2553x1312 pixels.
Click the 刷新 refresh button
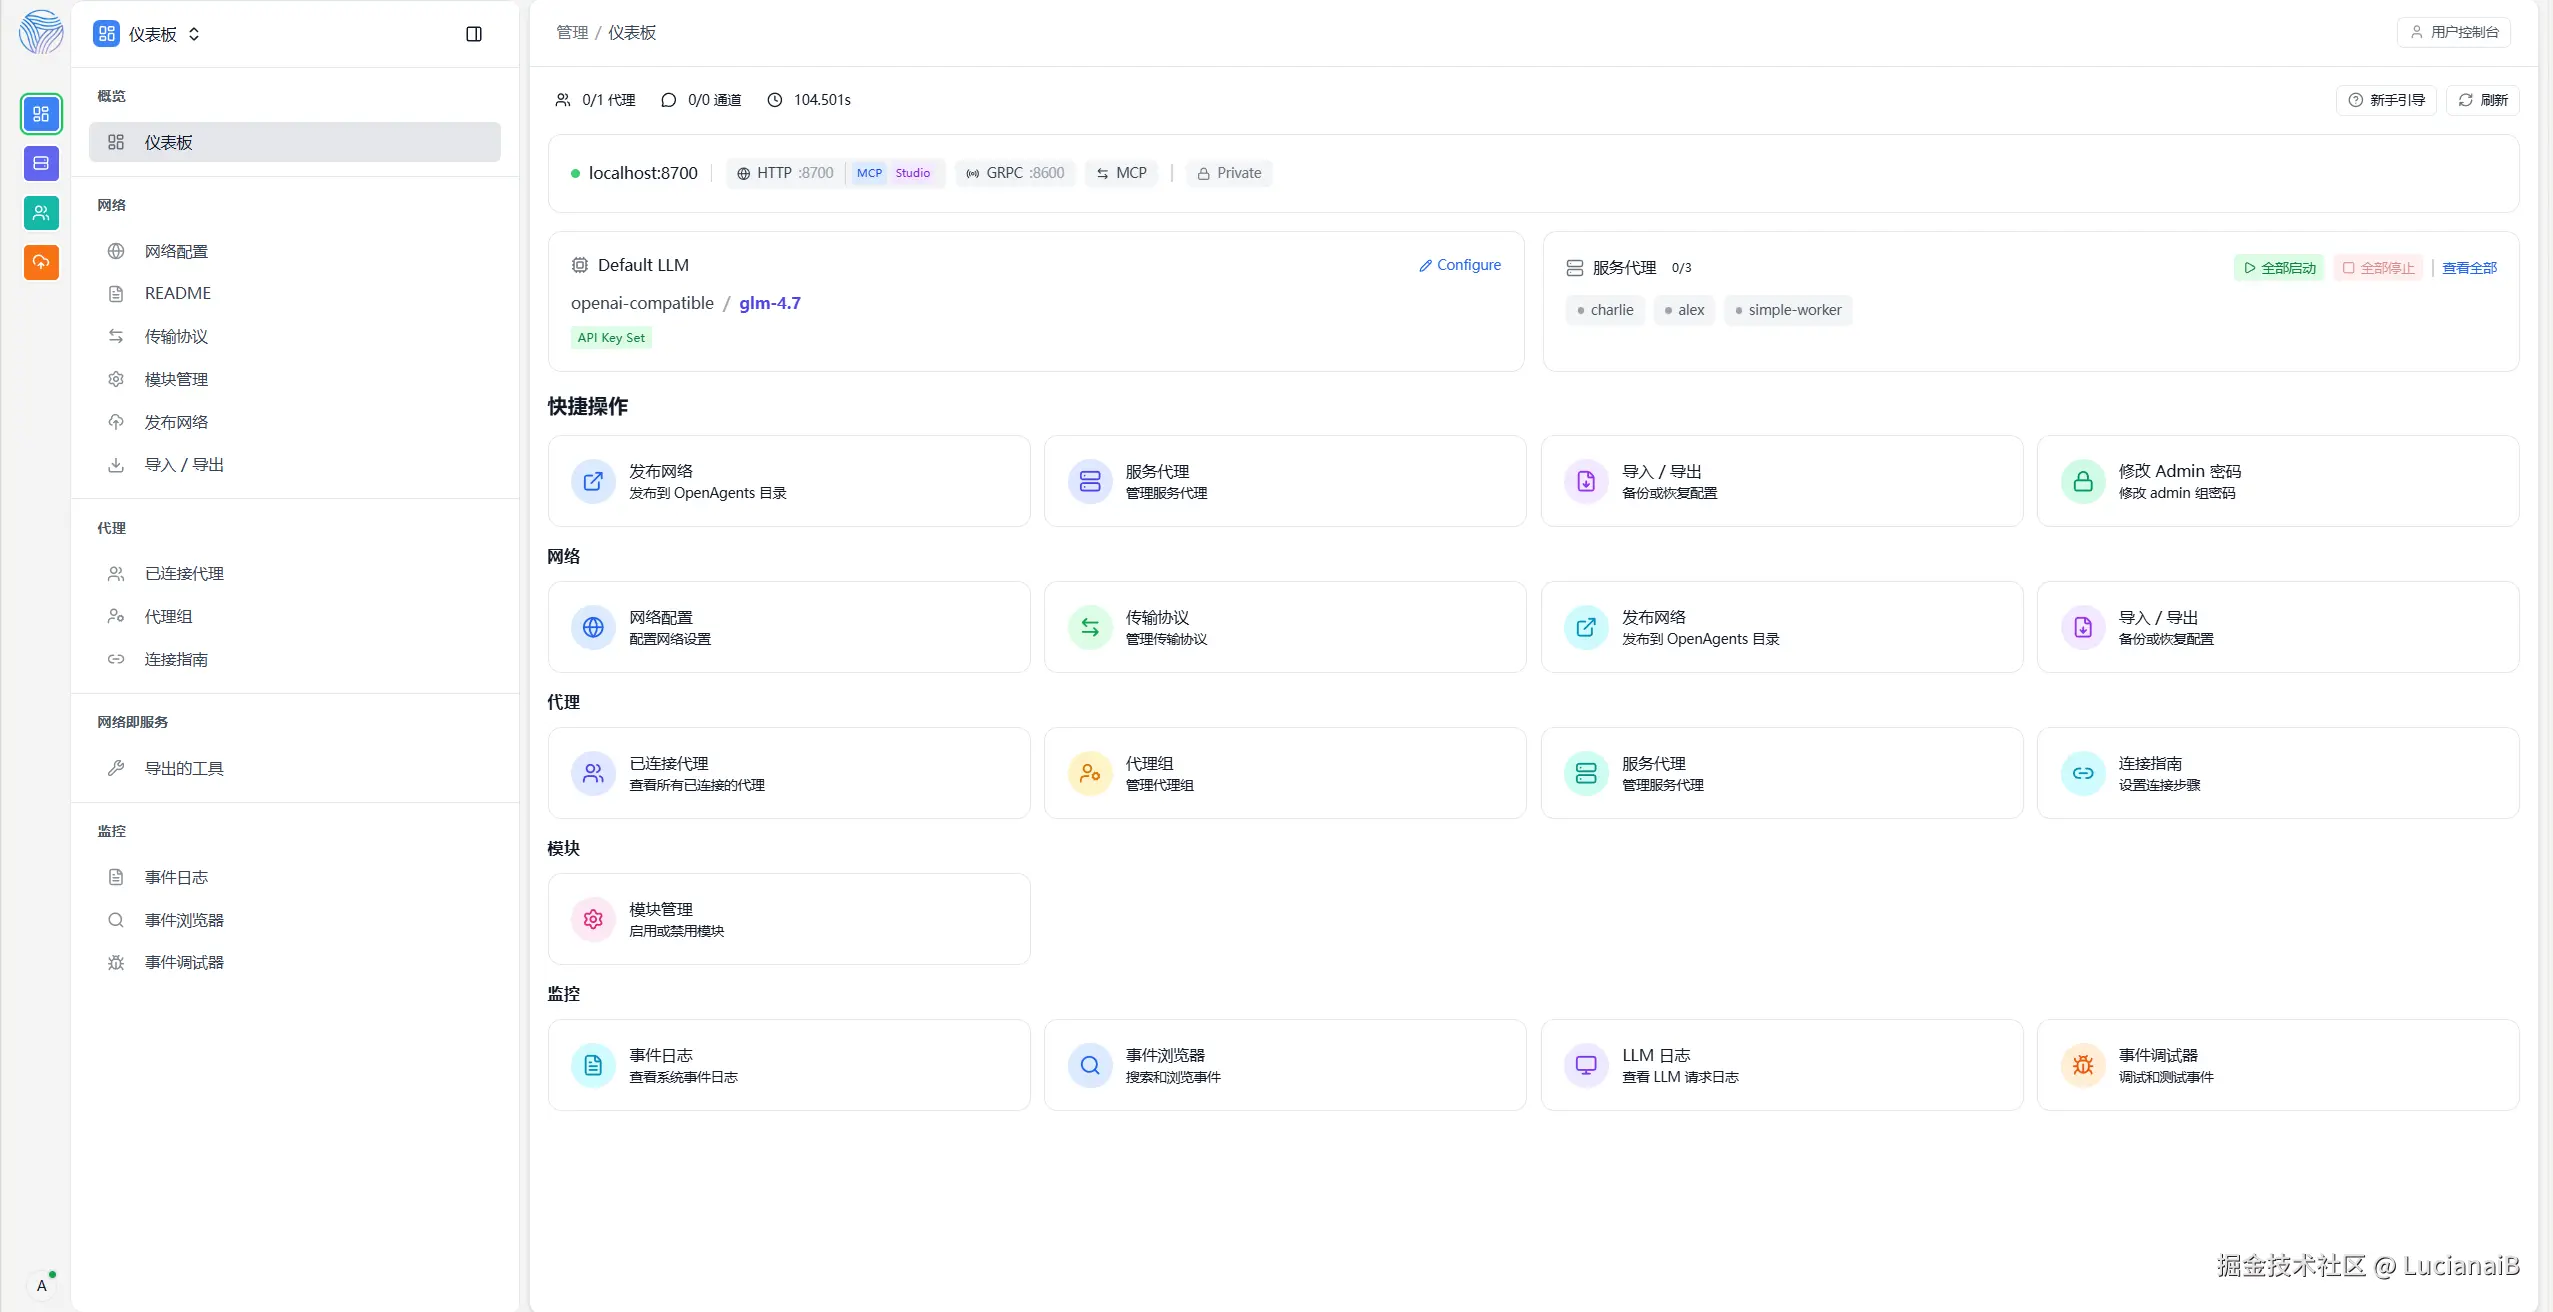click(x=2483, y=100)
